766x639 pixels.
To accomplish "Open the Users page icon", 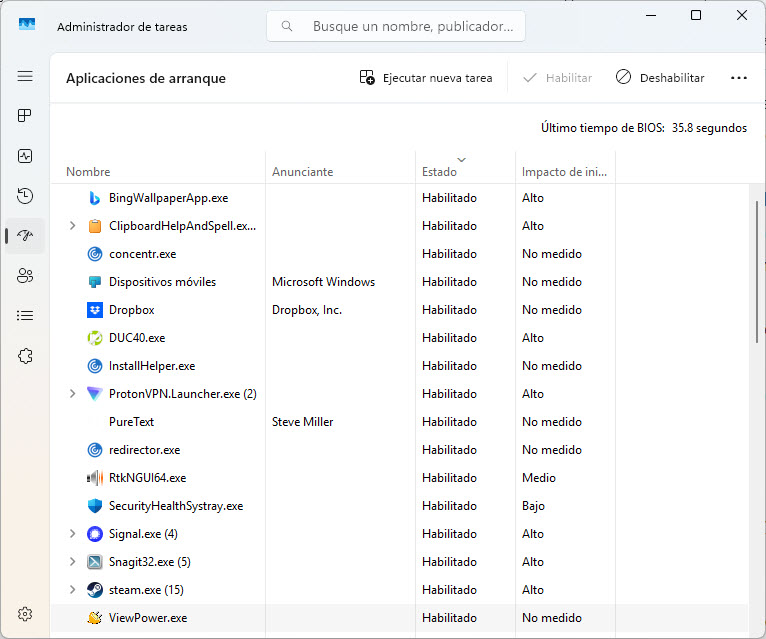I will coord(25,276).
